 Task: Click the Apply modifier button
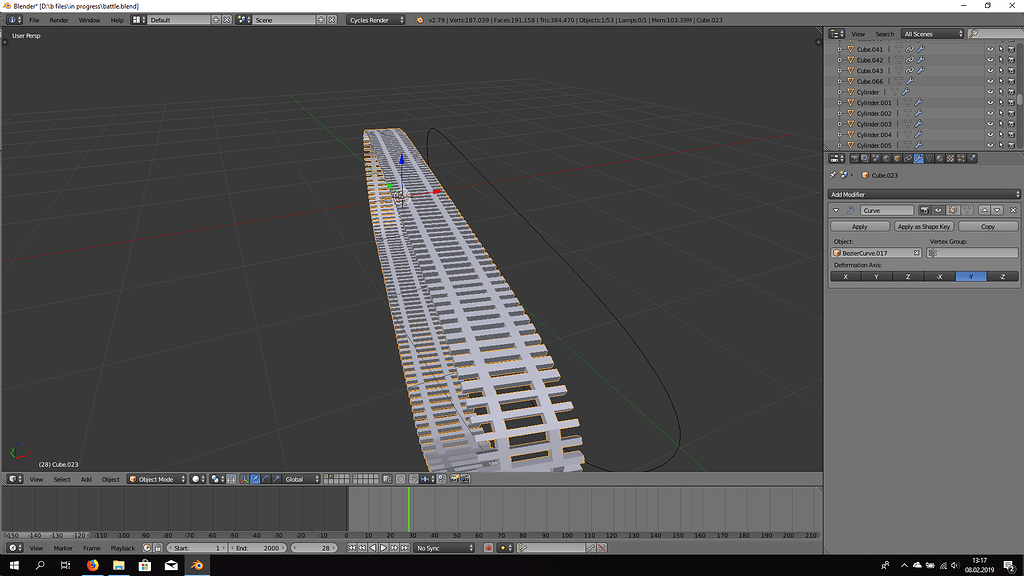click(859, 227)
